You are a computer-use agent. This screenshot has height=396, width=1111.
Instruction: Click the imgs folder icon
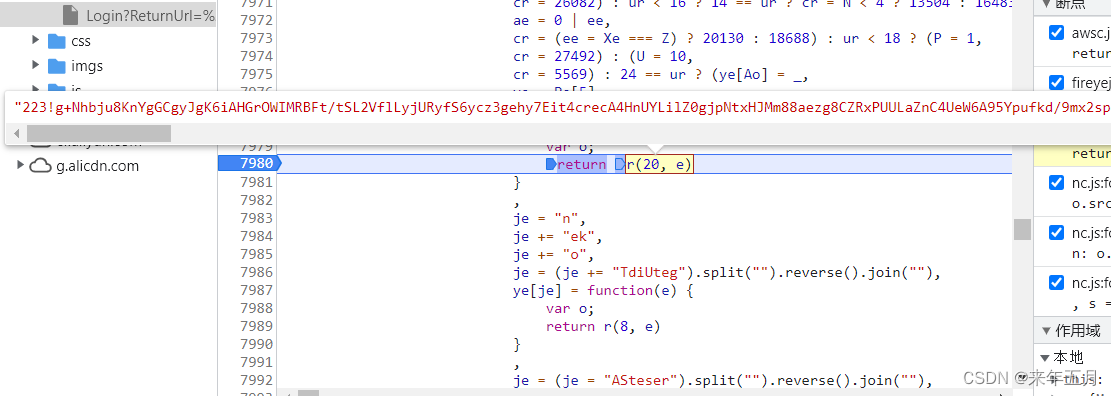(57, 66)
